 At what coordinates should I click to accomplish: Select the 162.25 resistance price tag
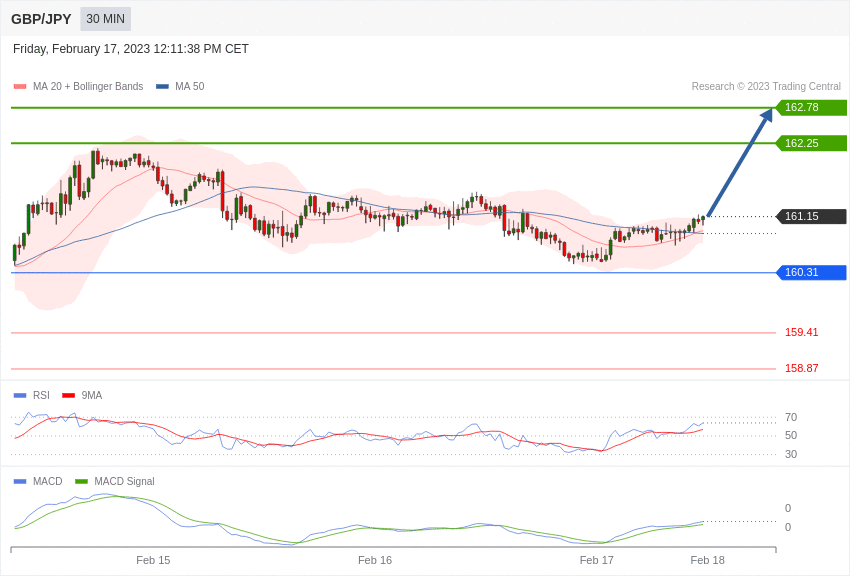tap(812, 143)
